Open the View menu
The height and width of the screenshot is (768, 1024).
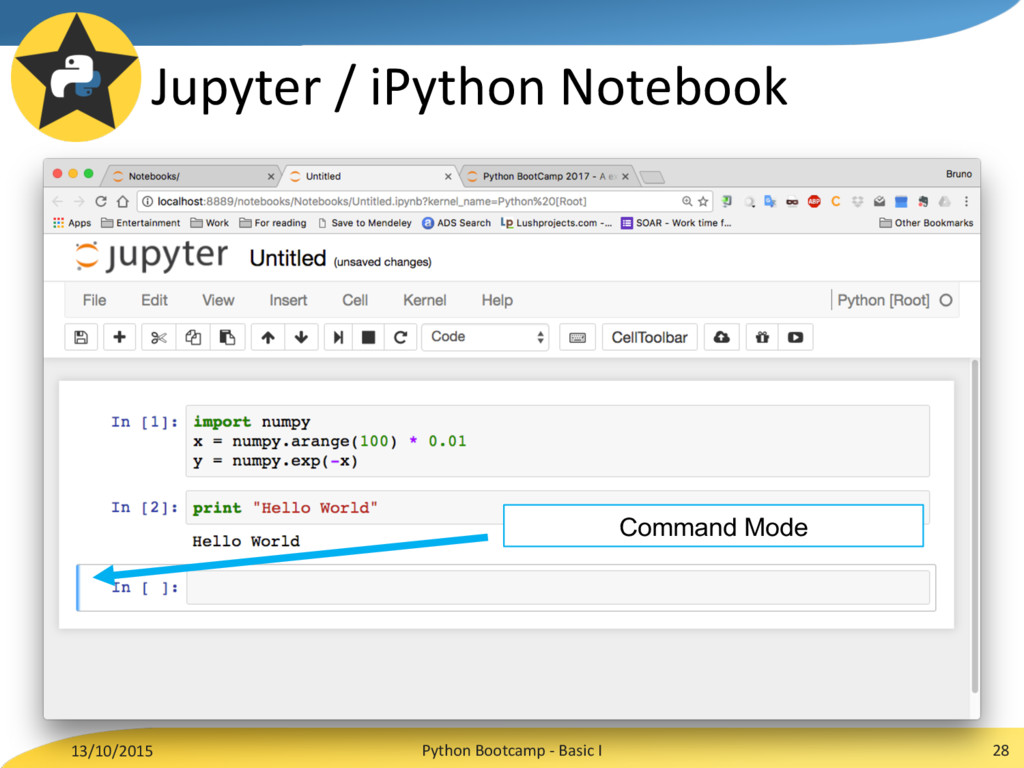(x=218, y=300)
